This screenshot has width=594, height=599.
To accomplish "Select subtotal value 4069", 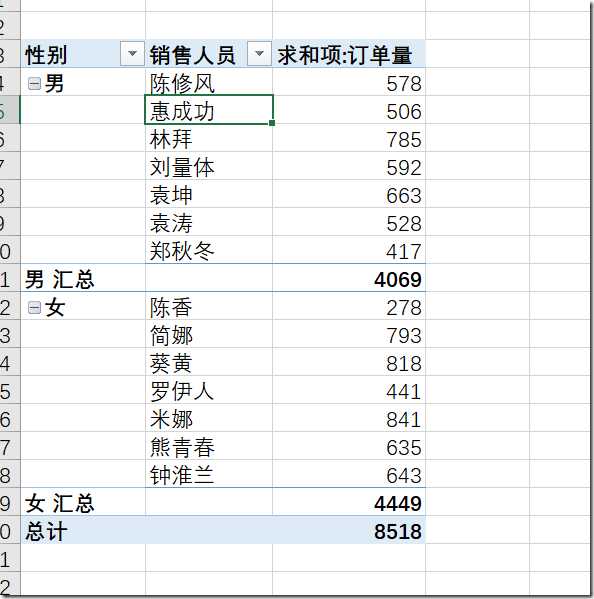I will click(x=398, y=280).
